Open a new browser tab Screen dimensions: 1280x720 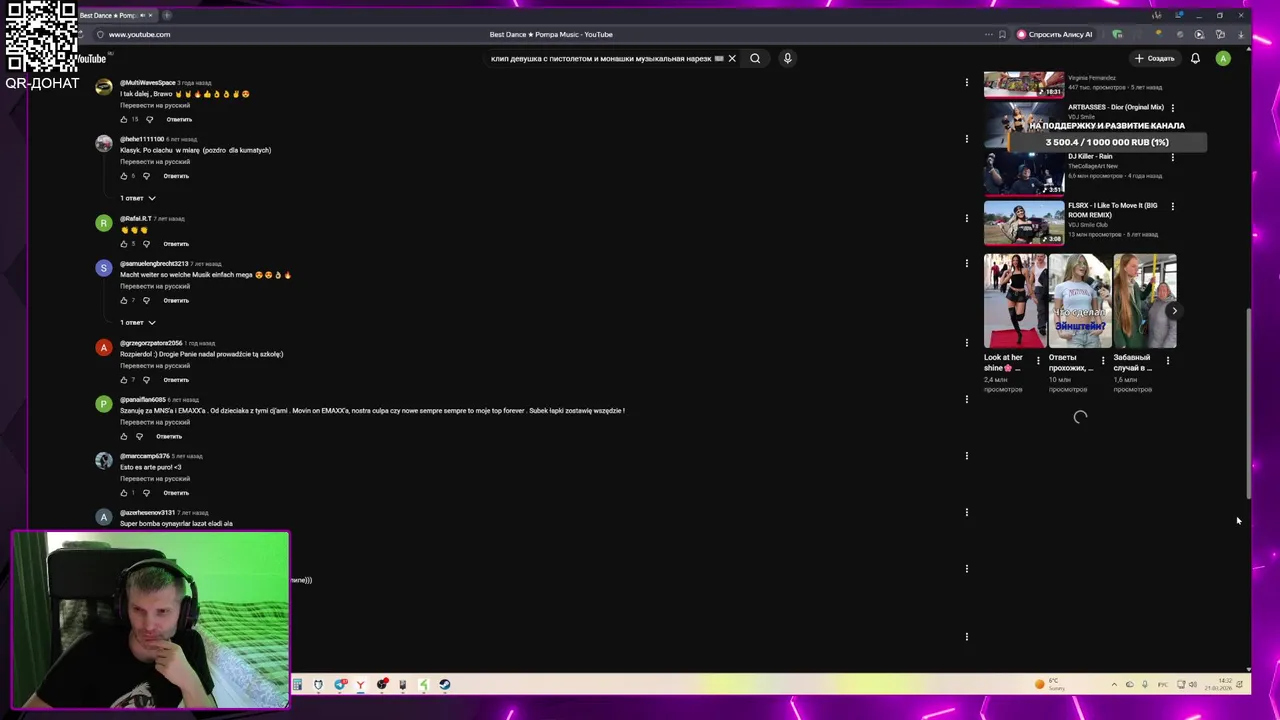167,15
